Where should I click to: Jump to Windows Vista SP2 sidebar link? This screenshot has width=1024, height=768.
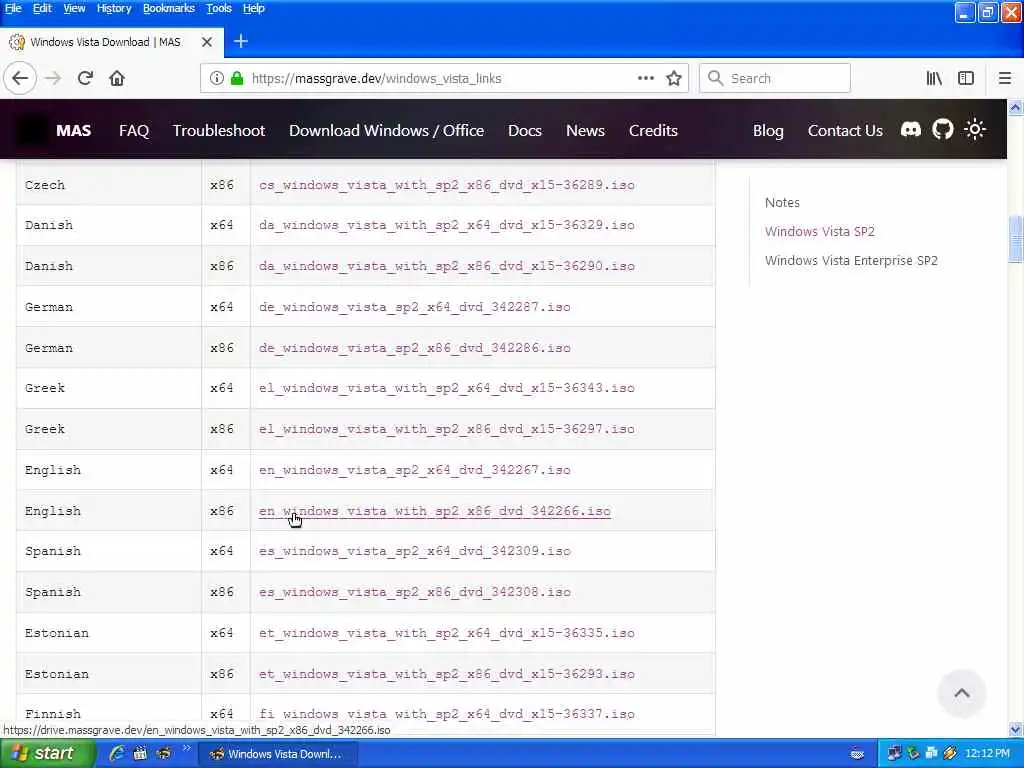coord(820,231)
